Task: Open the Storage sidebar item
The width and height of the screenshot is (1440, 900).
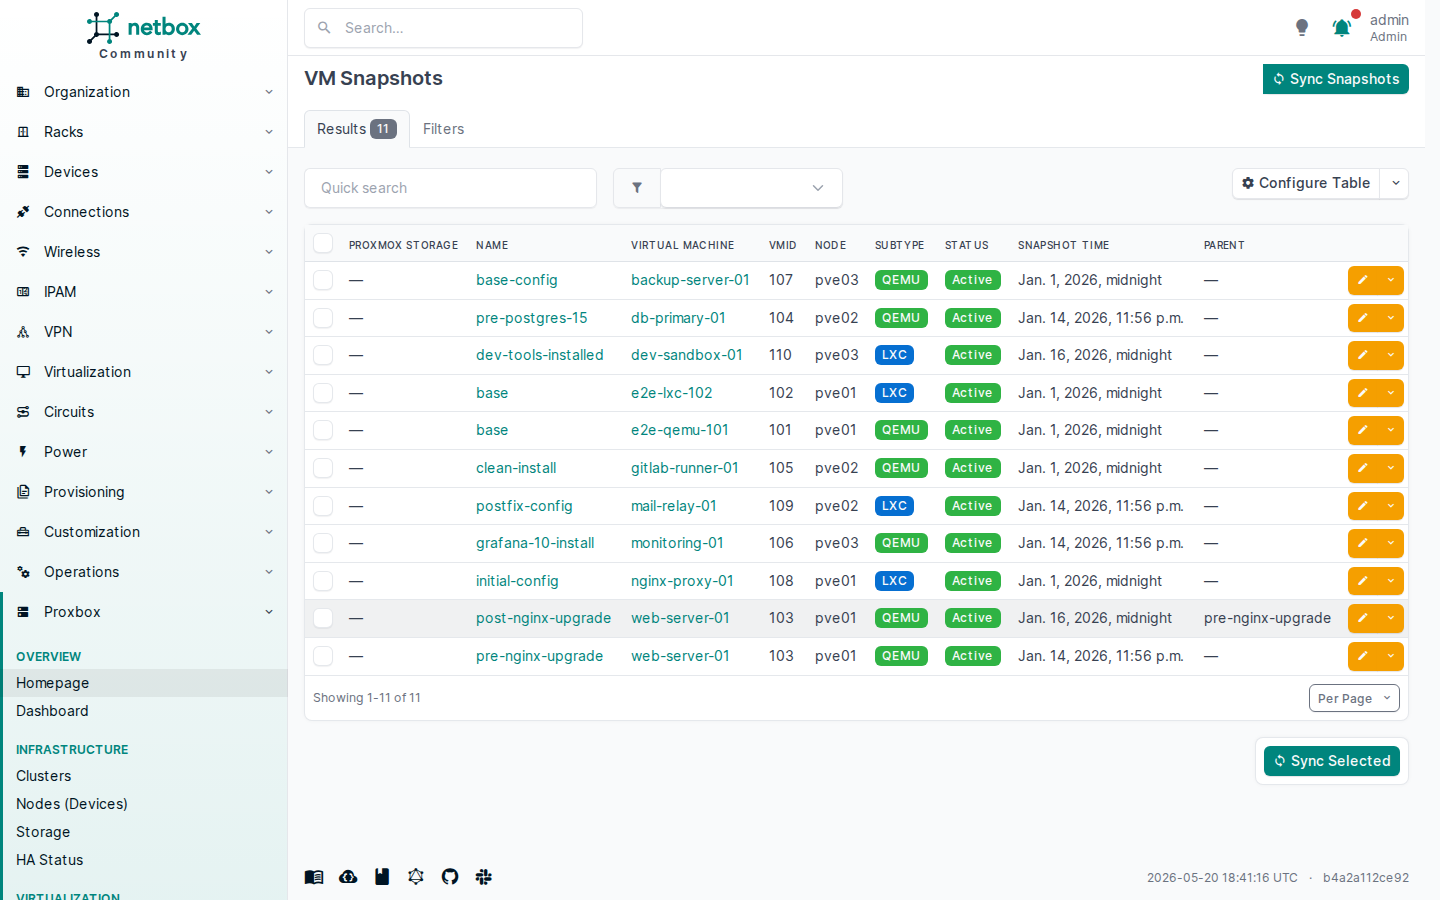Action: pyautogui.click(x=144, y=832)
